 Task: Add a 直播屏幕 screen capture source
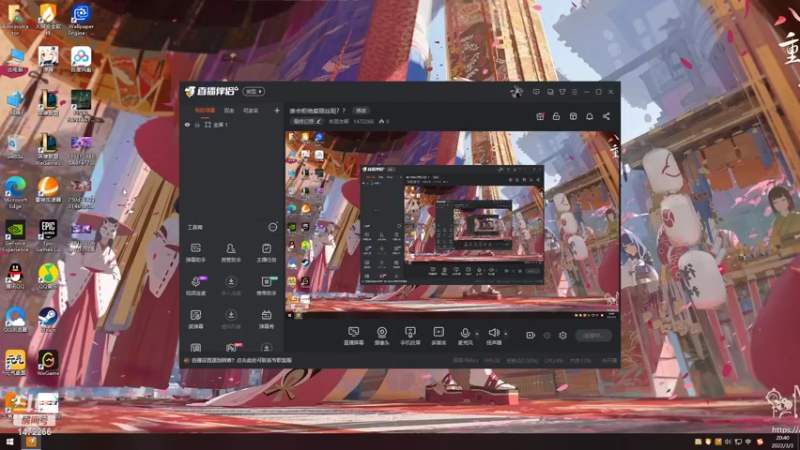353,336
